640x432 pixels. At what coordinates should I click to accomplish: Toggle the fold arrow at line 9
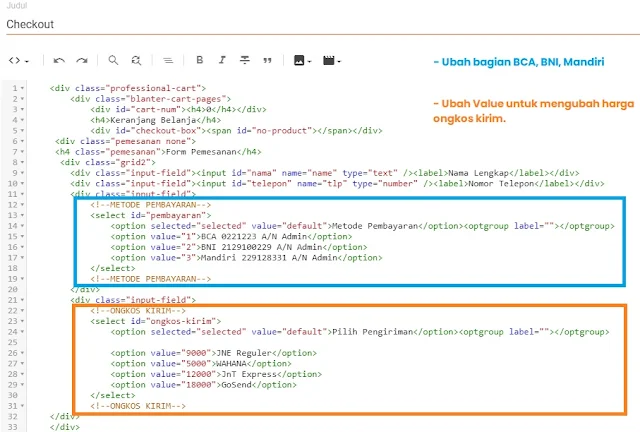tap(22, 173)
